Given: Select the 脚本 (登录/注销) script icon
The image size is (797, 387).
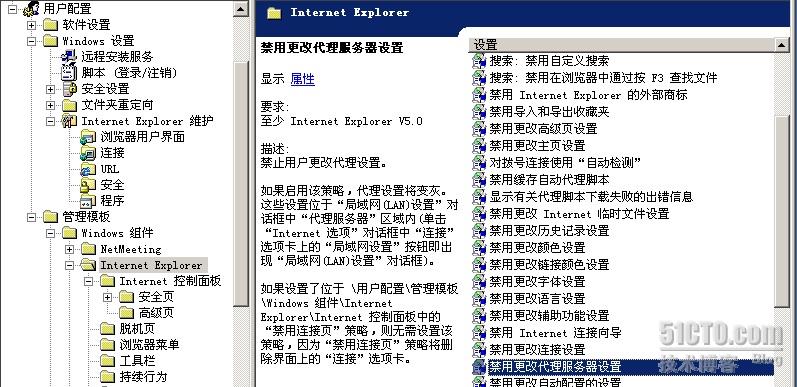Looking at the screenshot, I should coord(69,73).
